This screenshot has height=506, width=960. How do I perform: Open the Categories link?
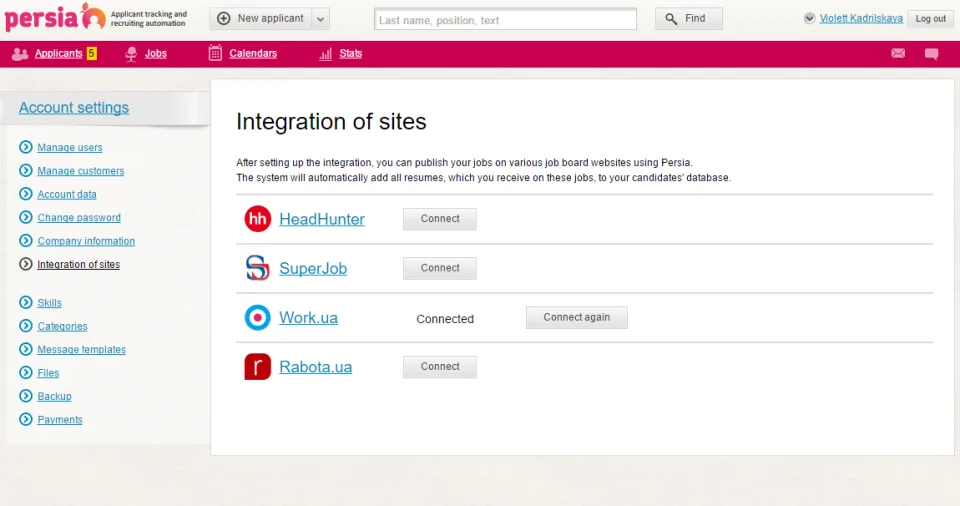pyautogui.click(x=62, y=326)
